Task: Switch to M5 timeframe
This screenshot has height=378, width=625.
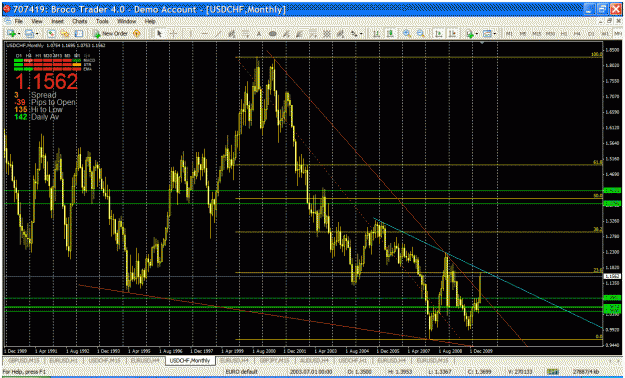Action: 523,34
